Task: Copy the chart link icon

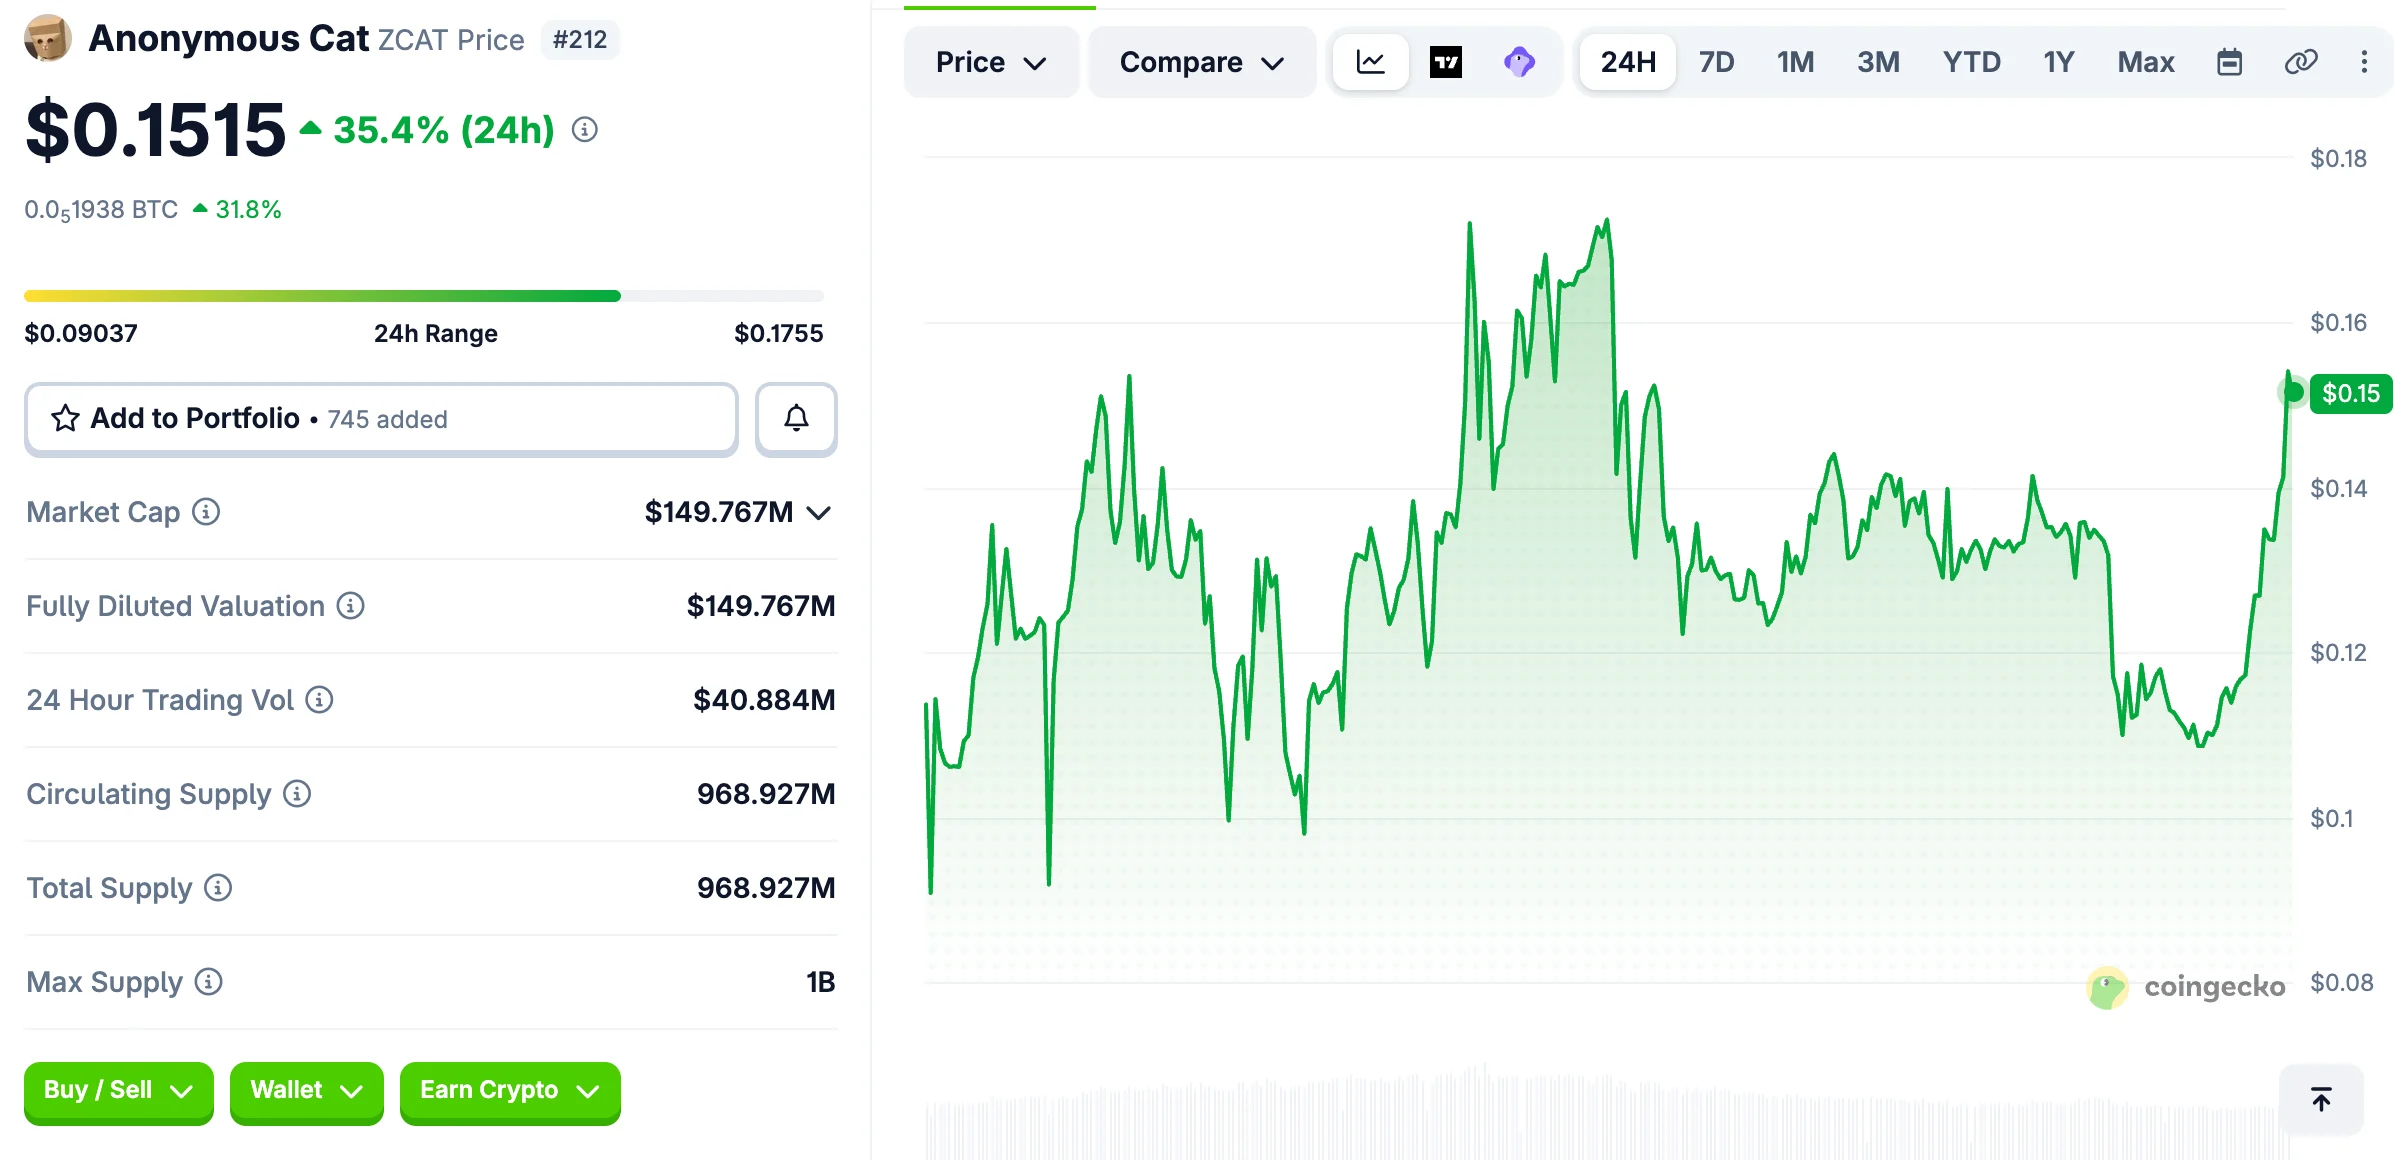Action: [2301, 62]
